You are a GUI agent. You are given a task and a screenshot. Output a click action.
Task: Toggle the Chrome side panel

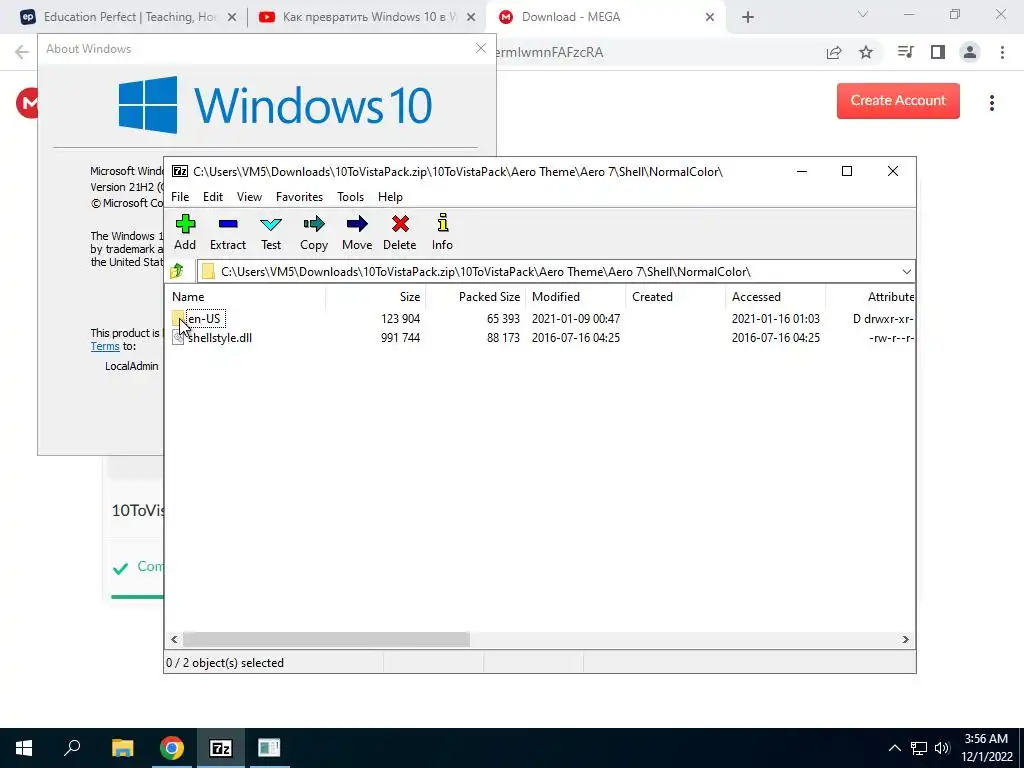[x=938, y=52]
